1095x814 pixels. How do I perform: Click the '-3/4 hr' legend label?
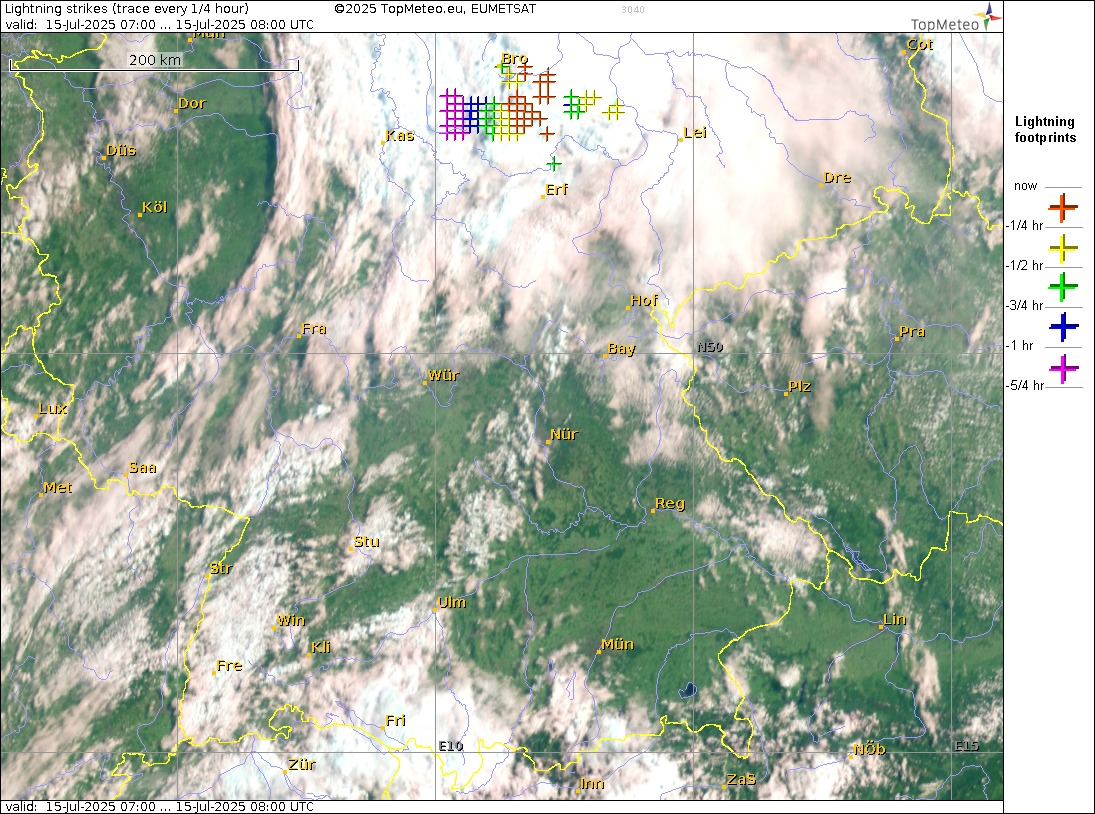(1024, 305)
